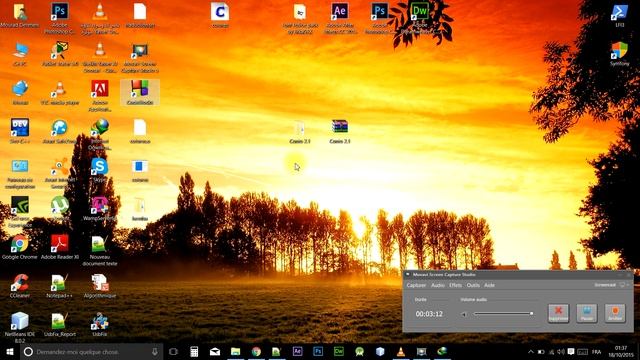Select the WampServer desktop icon

pos(100,208)
